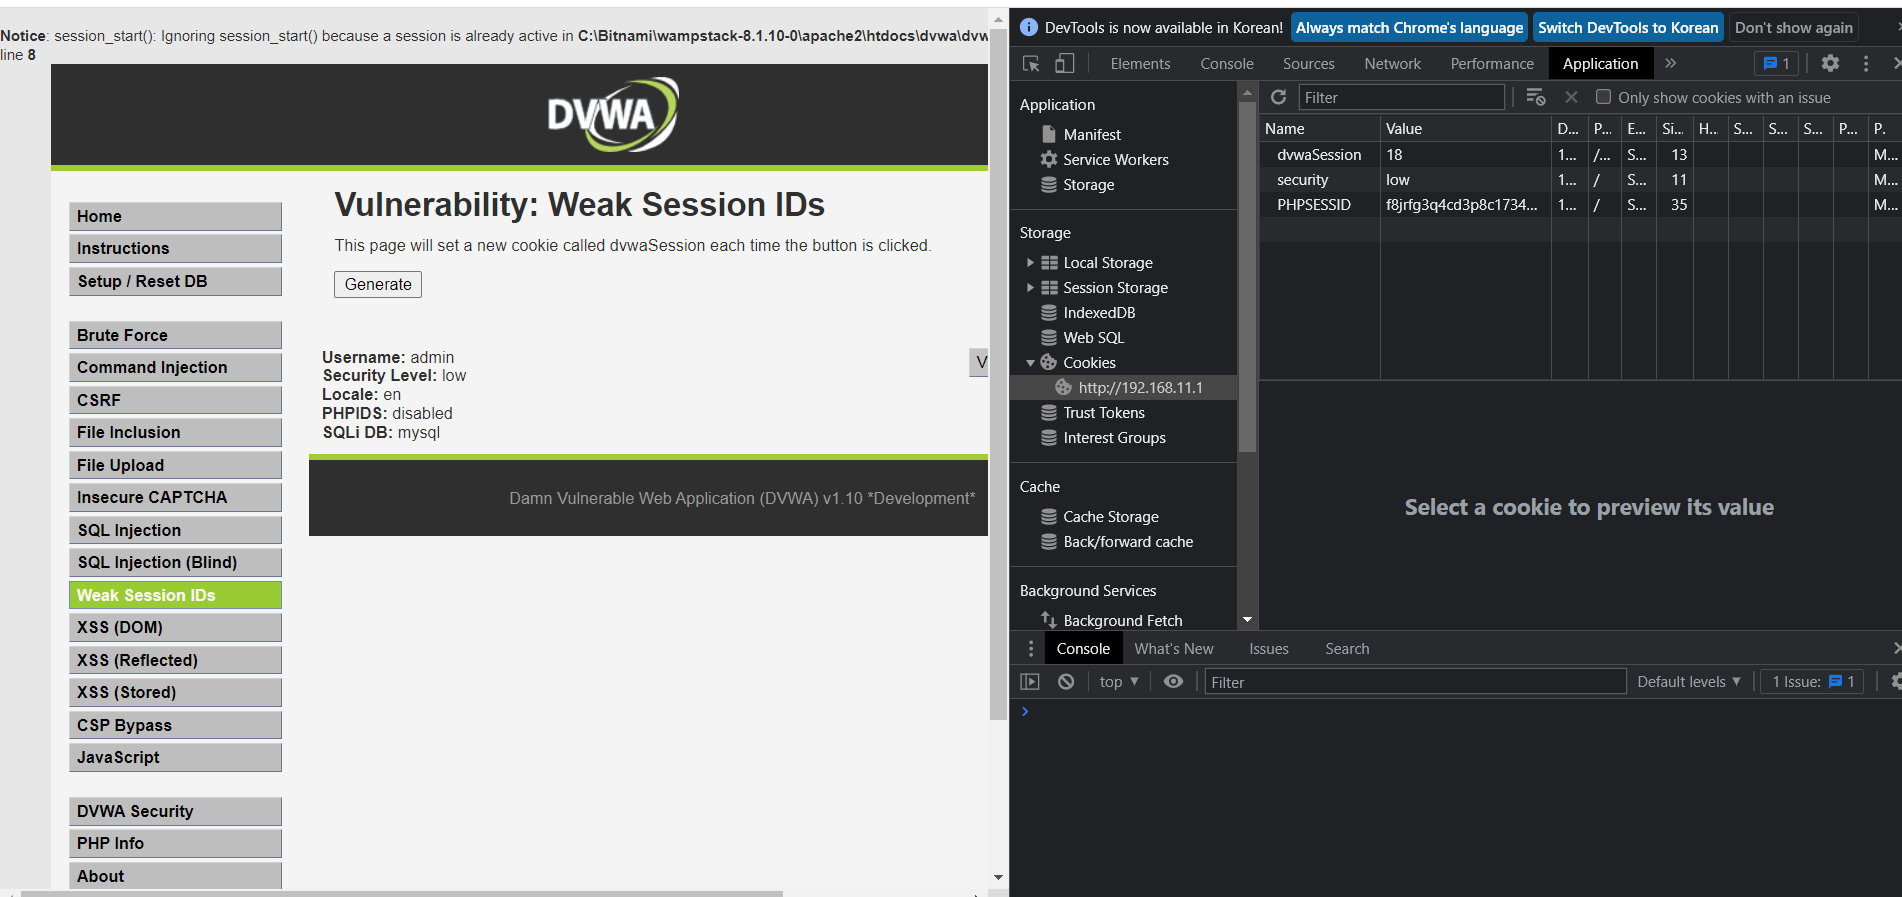Open DVWA Security page
1902x897 pixels.
click(175, 811)
